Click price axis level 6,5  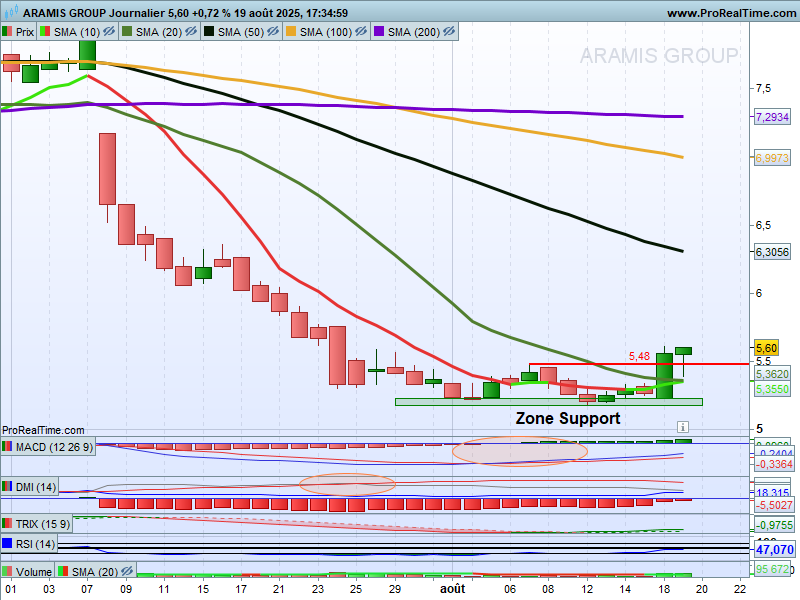[763, 225]
